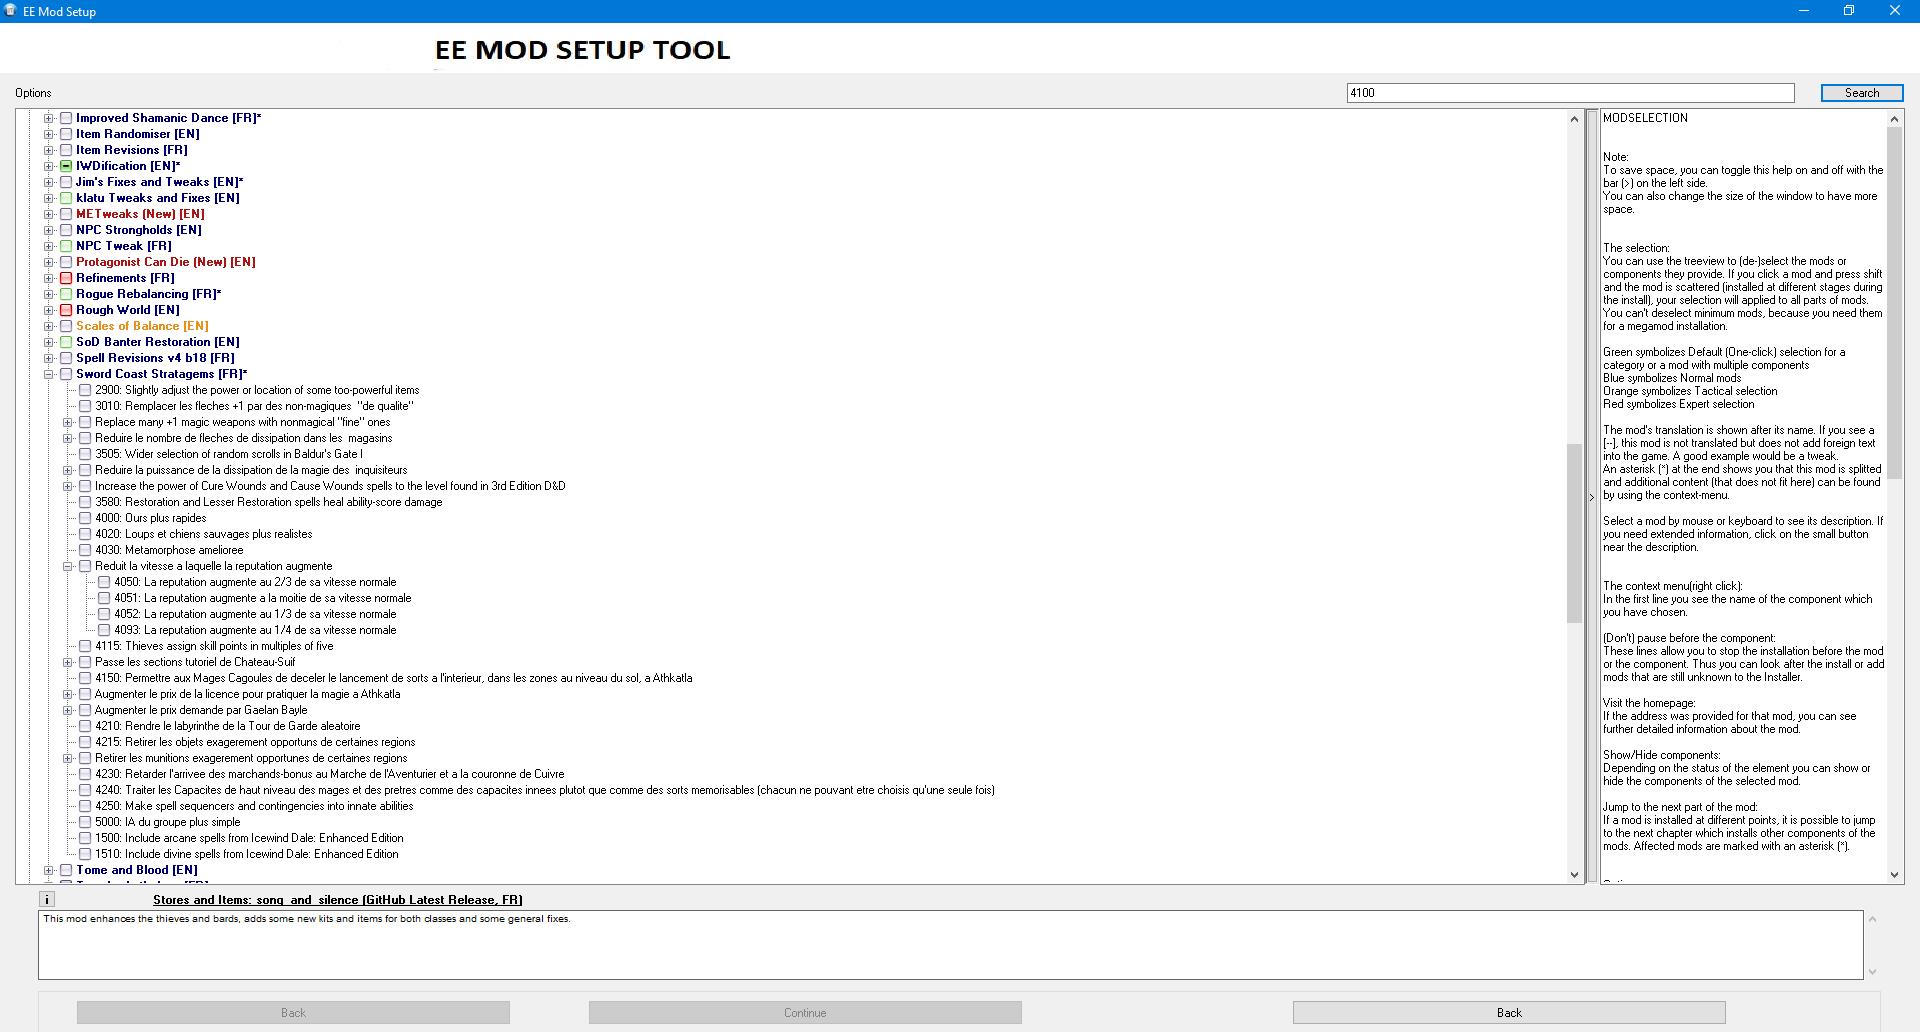Image resolution: width=1920 pixels, height=1032 pixels.
Task: Check component 2900 adjust too-powerful items
Action: tap(85, 390)
